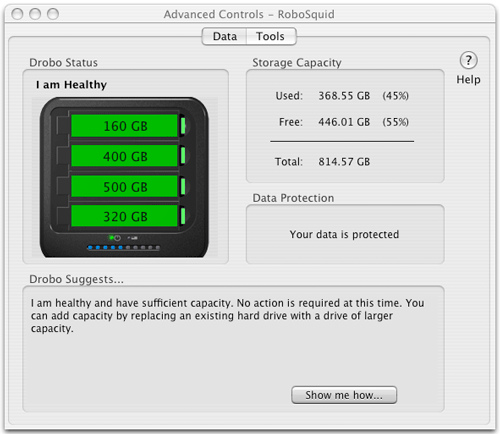Click the window title Advanced Controls – RoboSquid
Viewport: 500px width, 434px height.
[x=249, y=14]
